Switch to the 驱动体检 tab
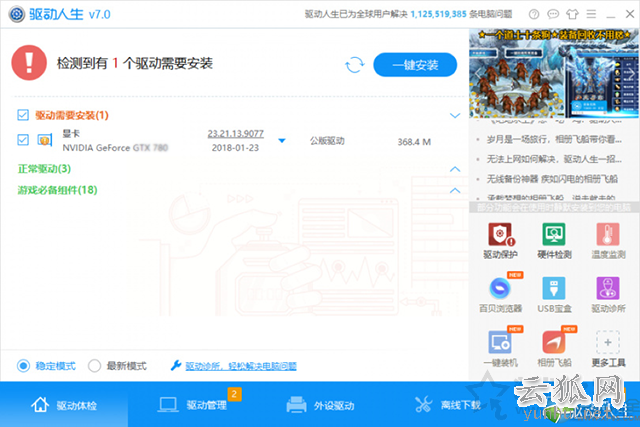 point(64,405)
